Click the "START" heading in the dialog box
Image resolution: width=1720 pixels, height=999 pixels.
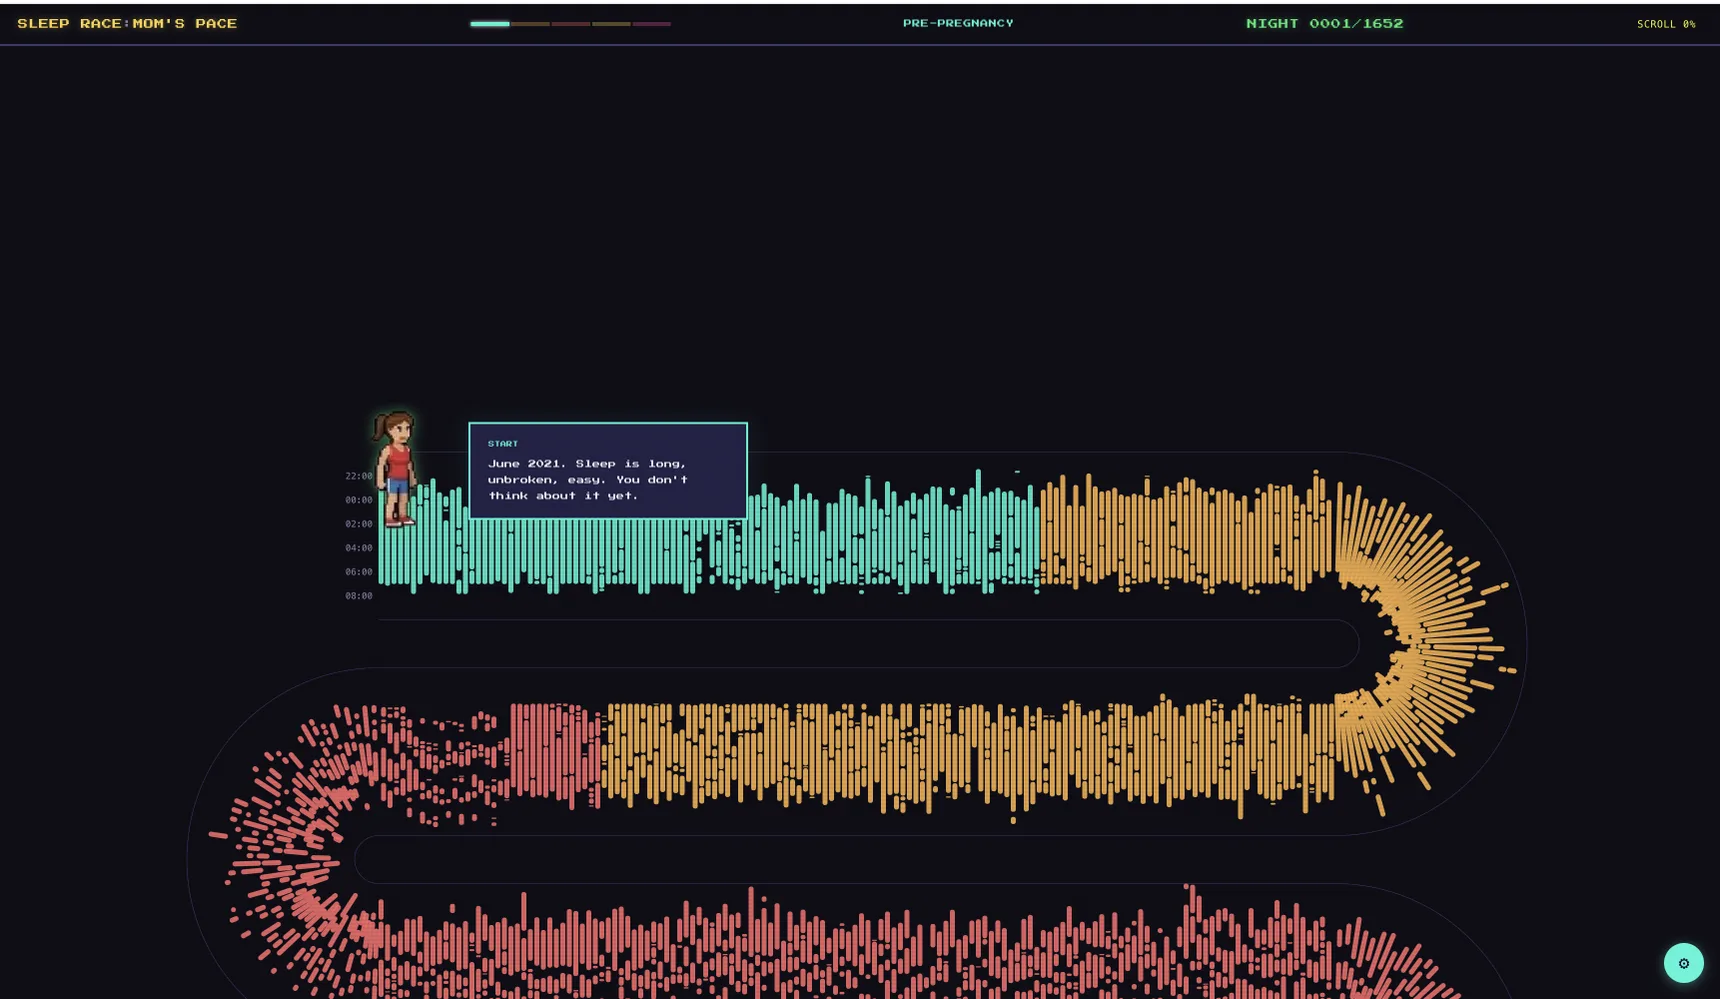pyautogui.click(x=503, y=443)
